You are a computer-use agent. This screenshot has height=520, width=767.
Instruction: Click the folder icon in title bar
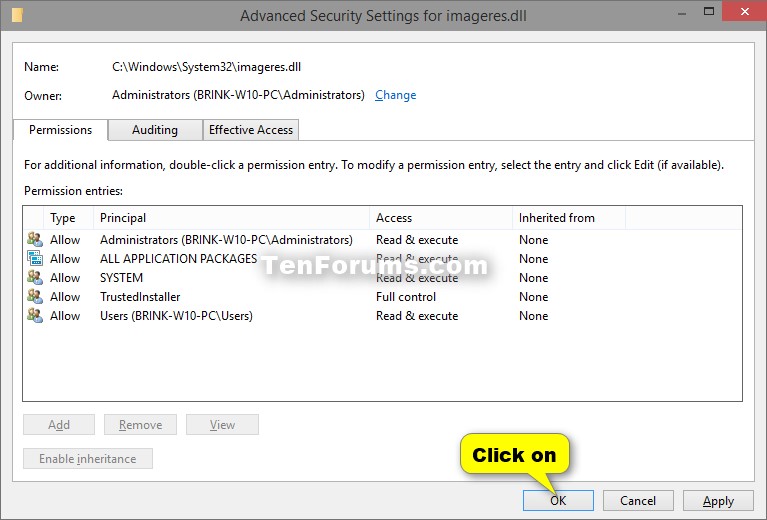[x=18, y=15]
